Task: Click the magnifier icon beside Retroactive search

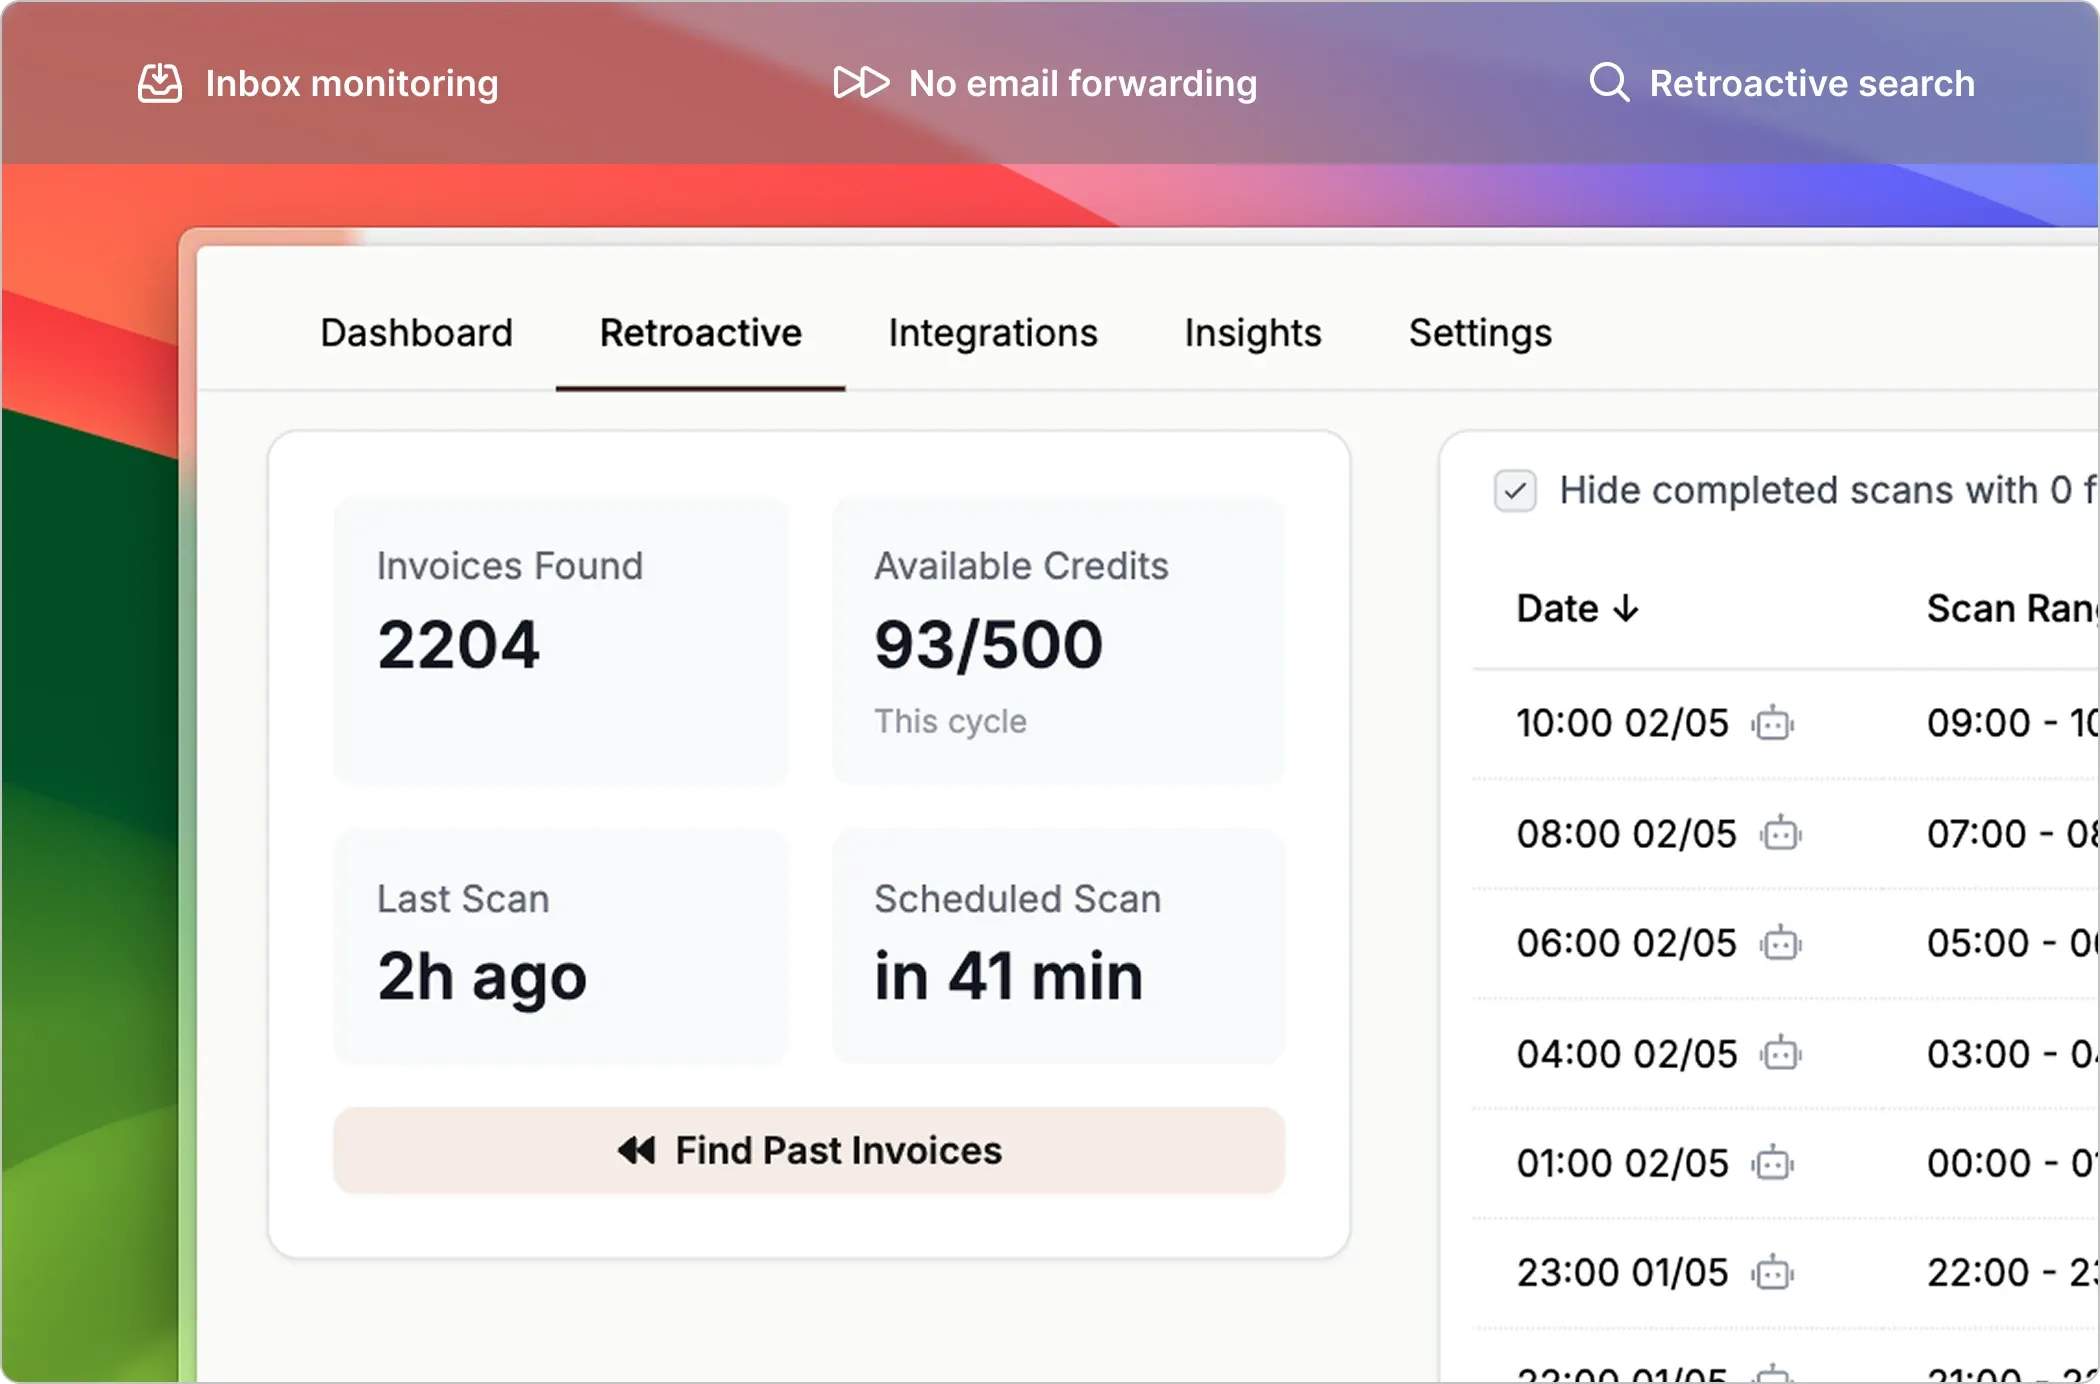Action: (1608, 82)
